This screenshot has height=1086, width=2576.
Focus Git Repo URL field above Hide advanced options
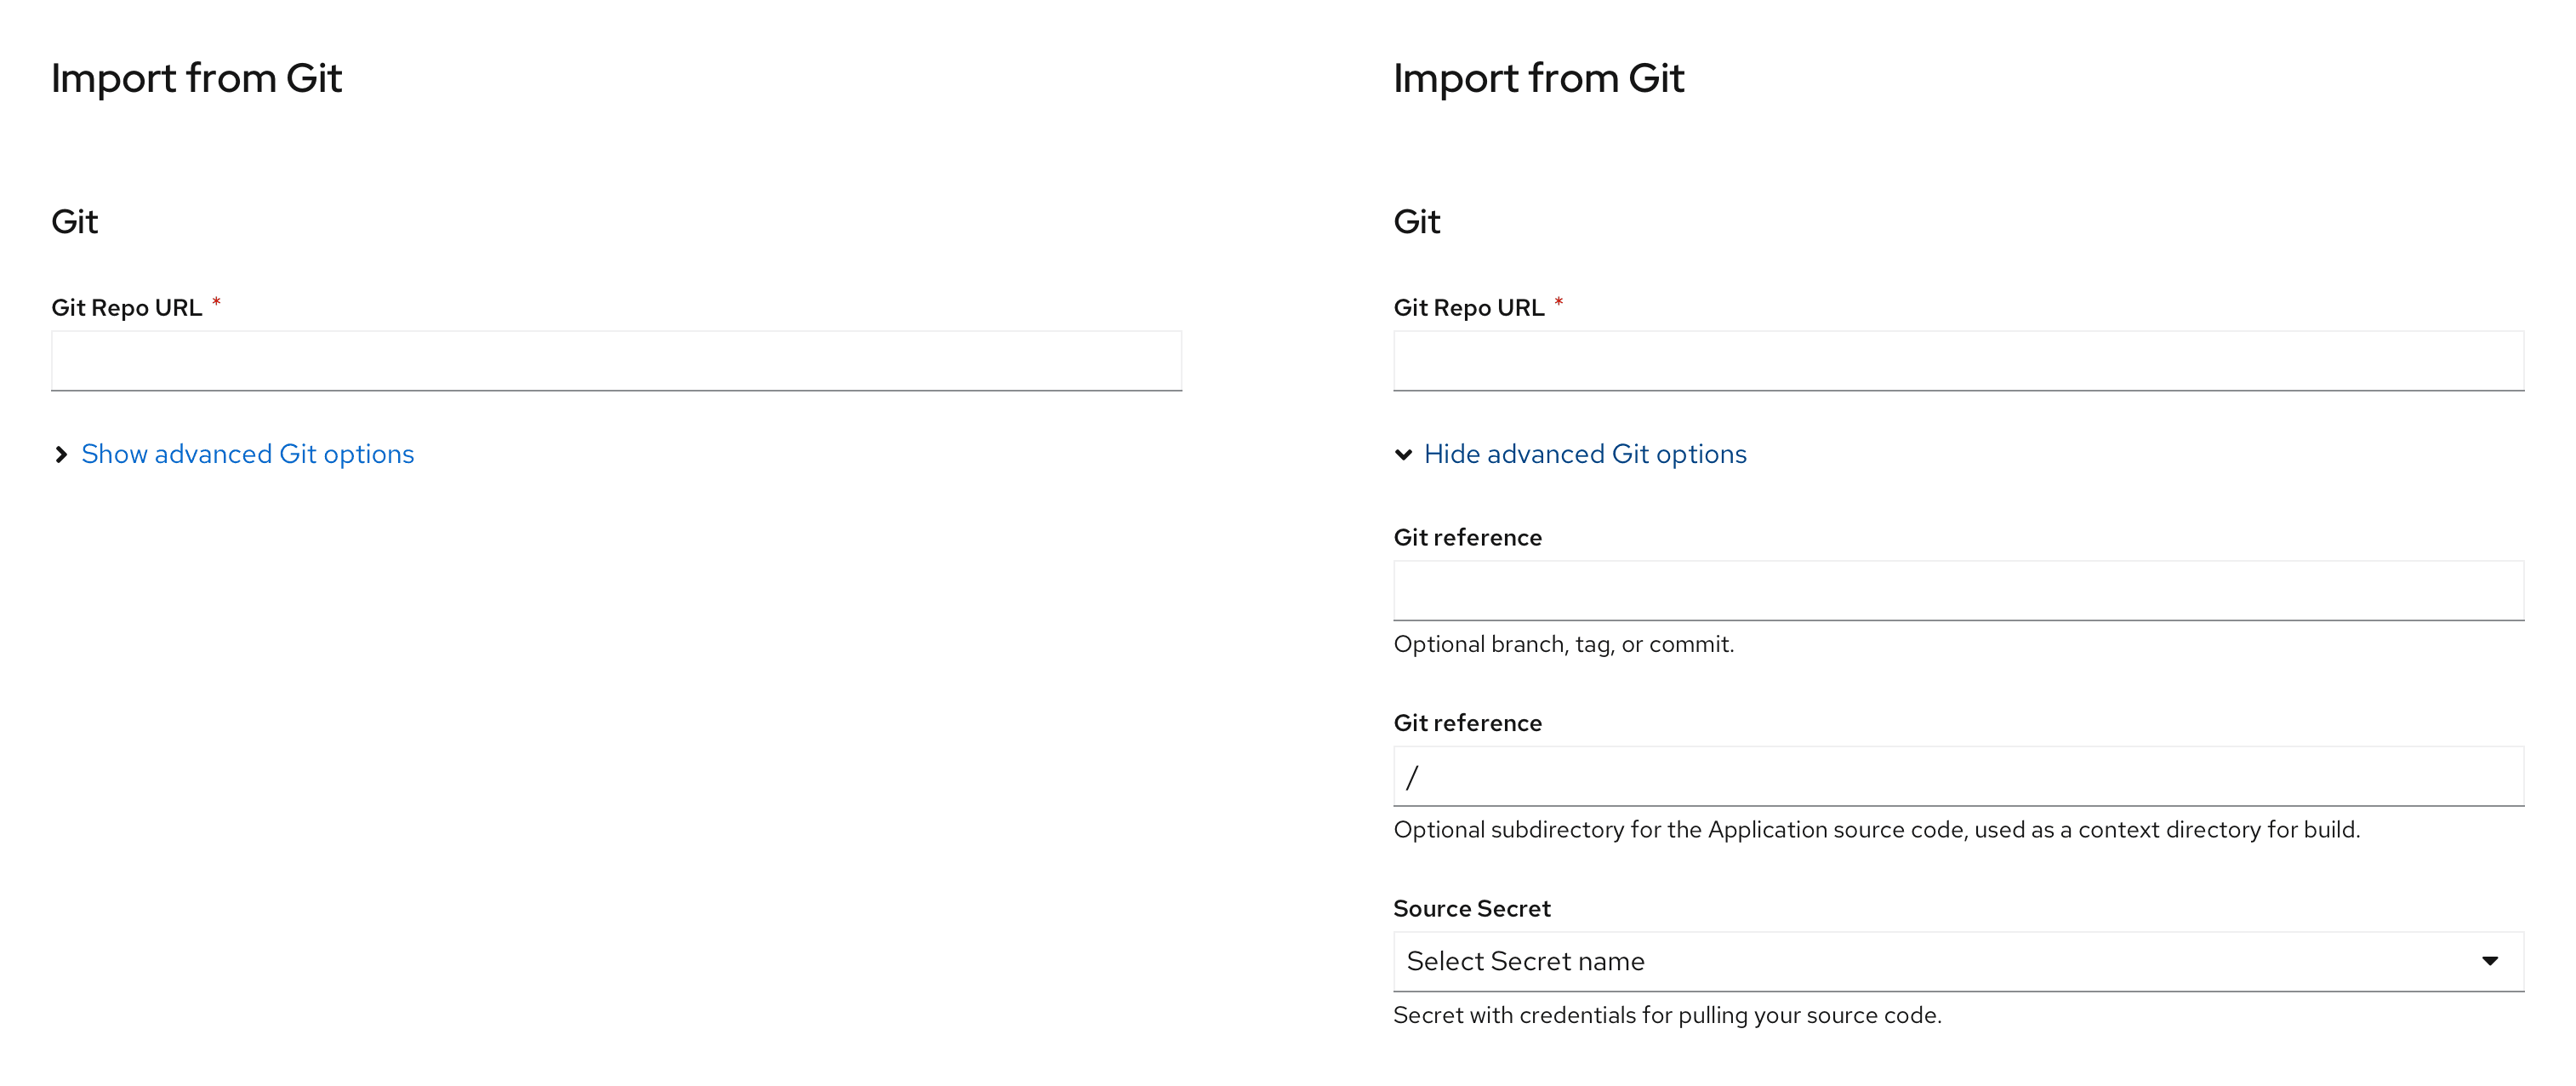coord(1957,361)
